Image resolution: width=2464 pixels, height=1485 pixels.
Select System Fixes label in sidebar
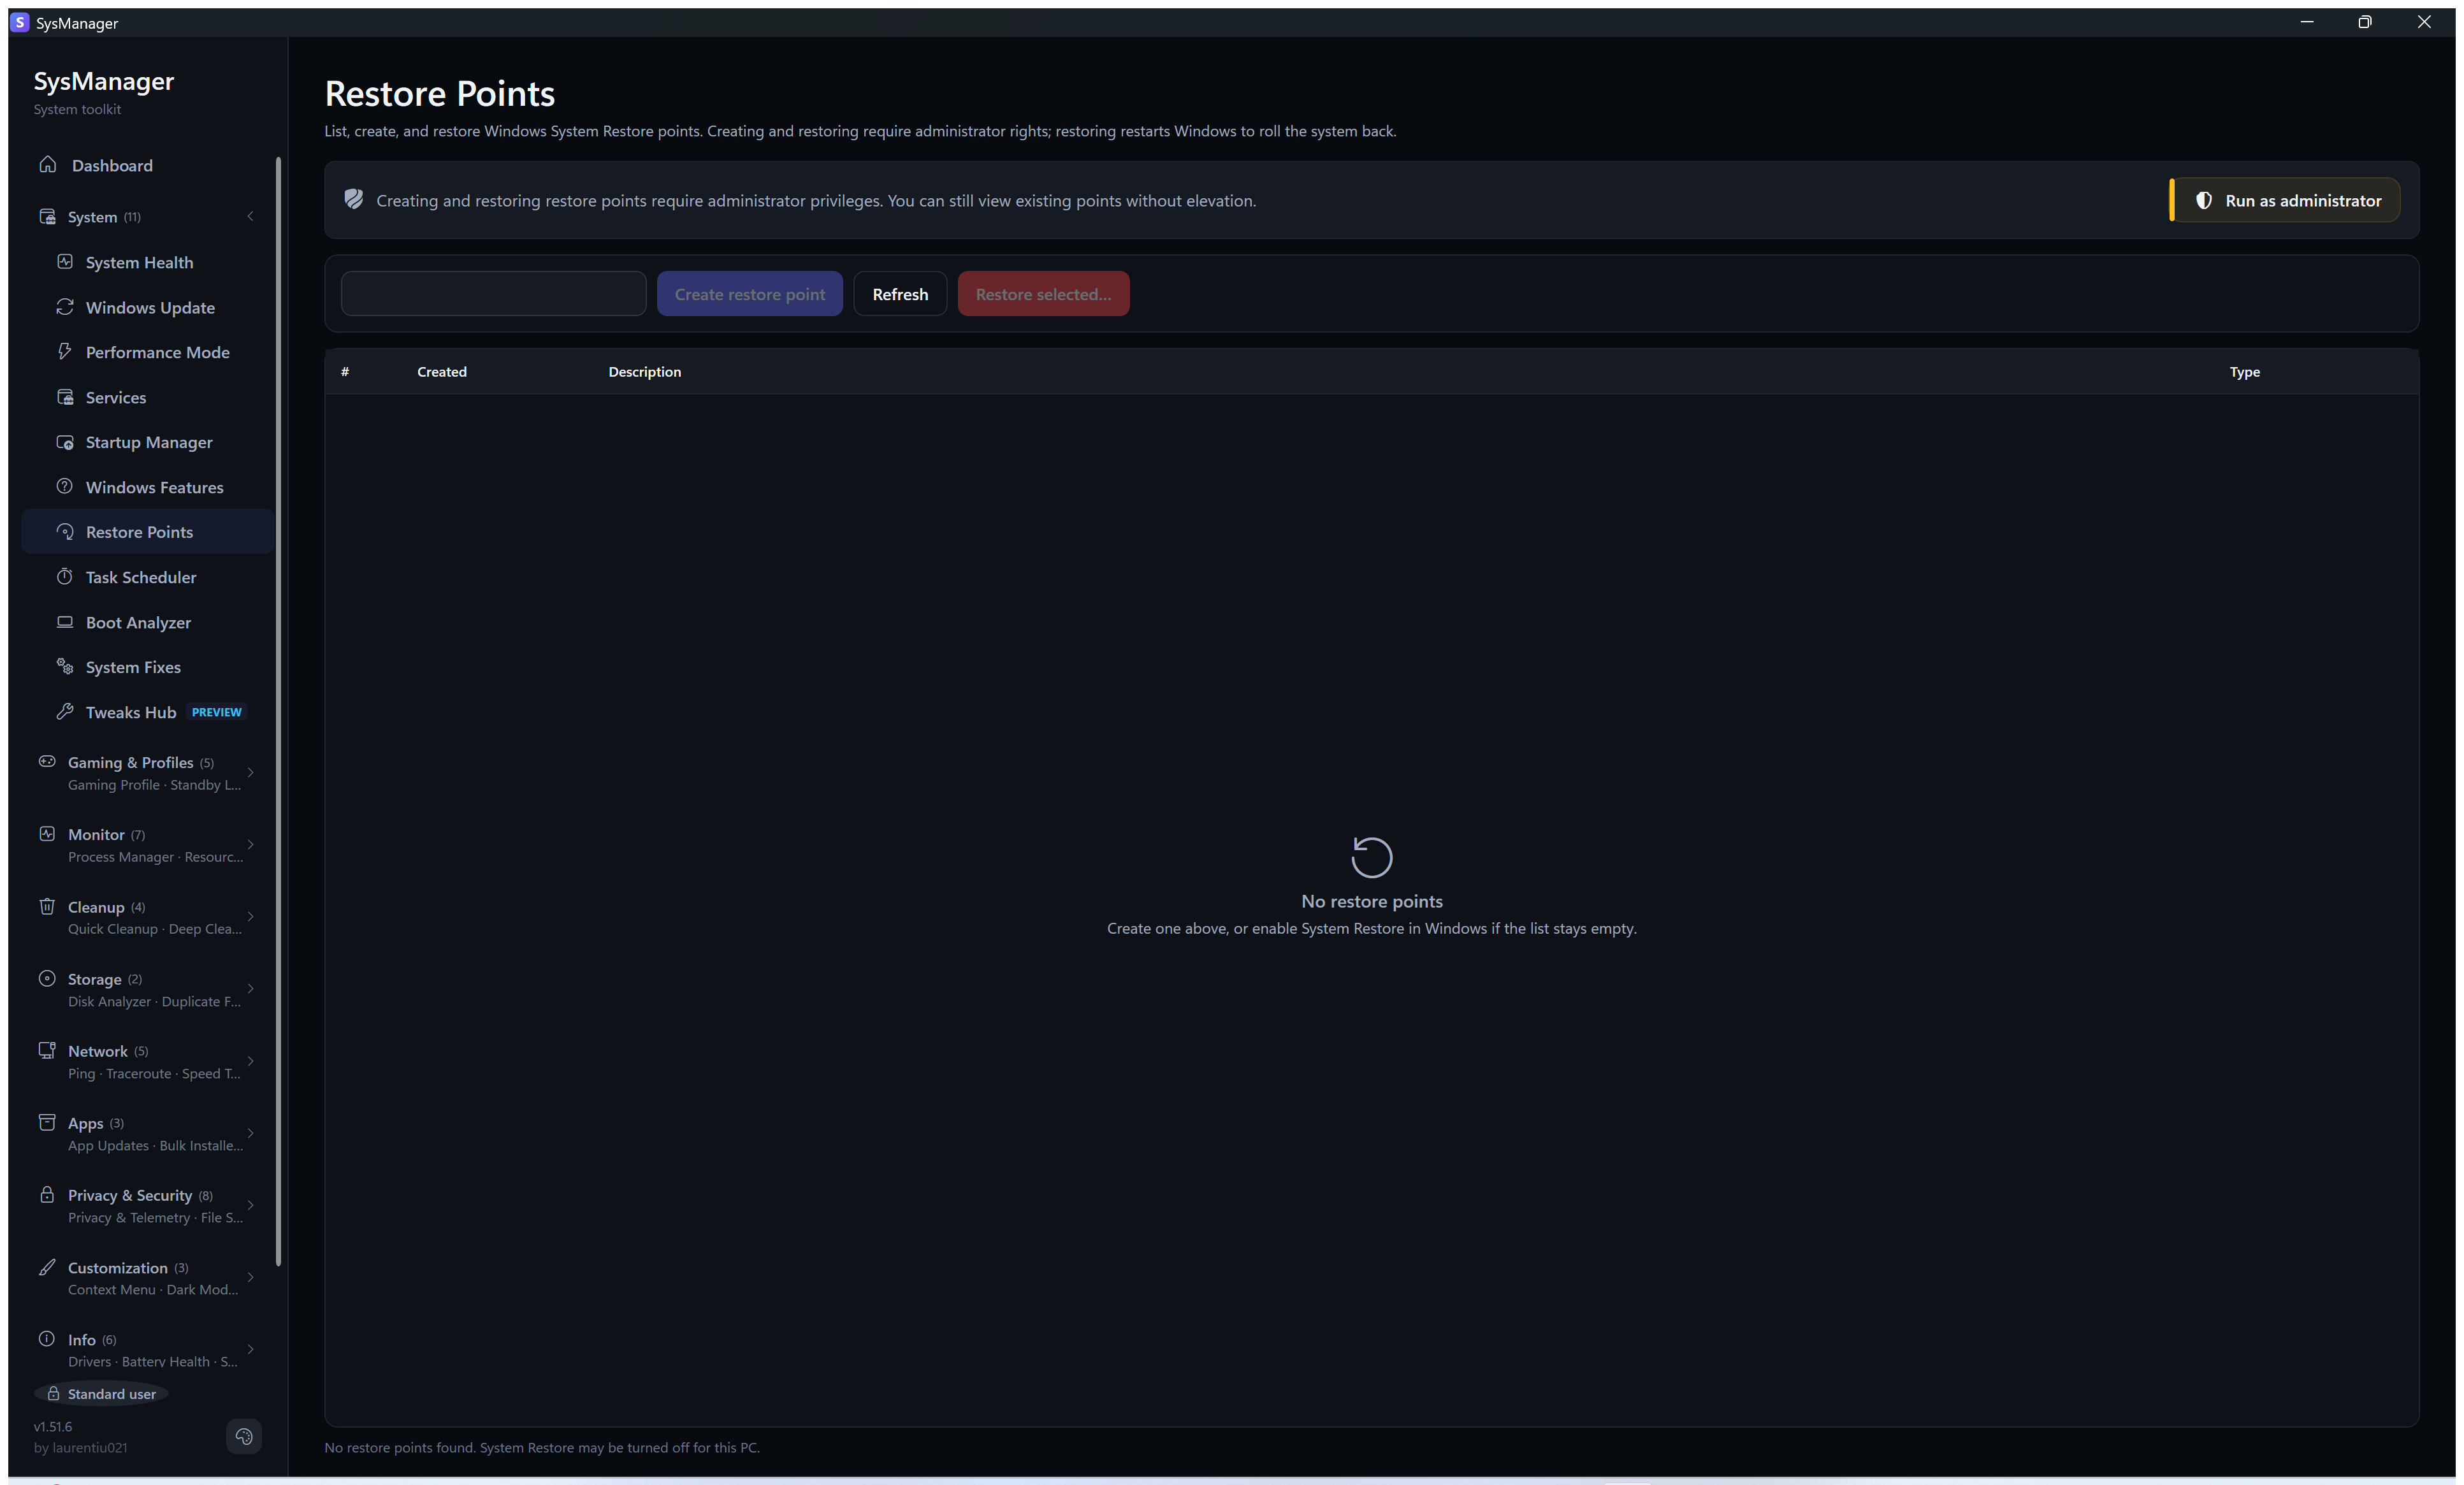point(133,667)
